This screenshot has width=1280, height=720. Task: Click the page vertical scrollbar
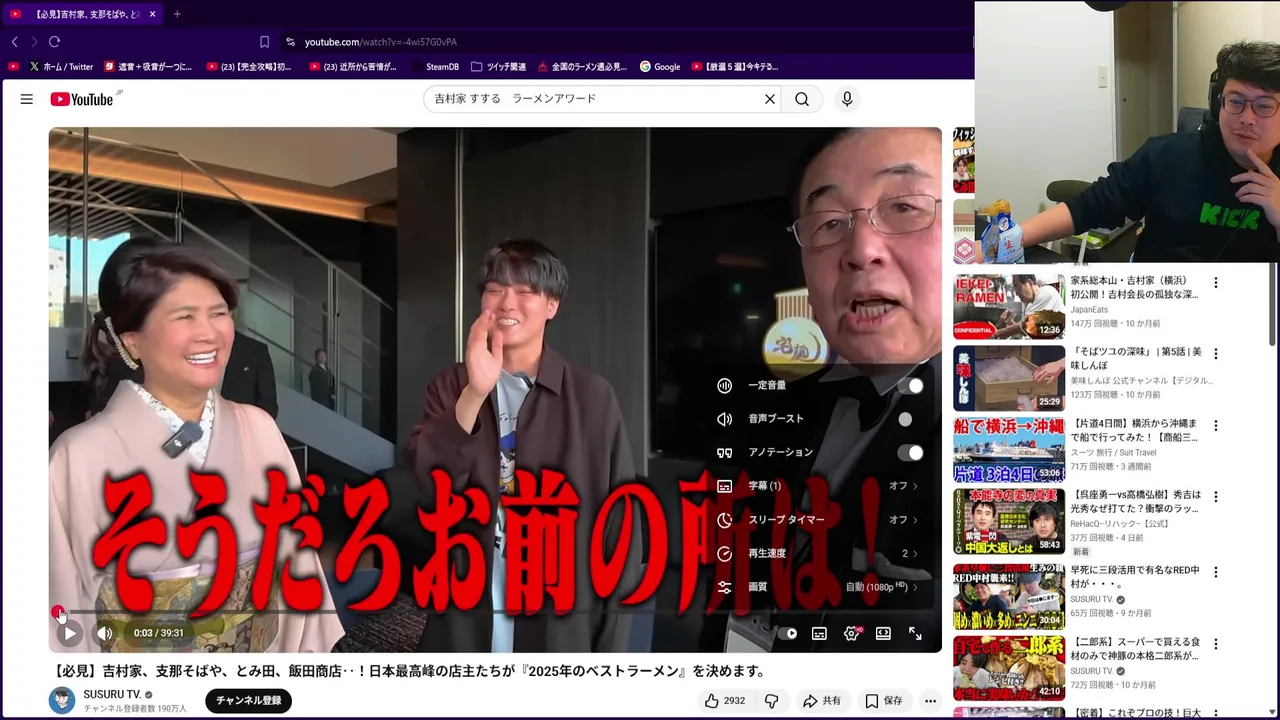click(1273, 304)
